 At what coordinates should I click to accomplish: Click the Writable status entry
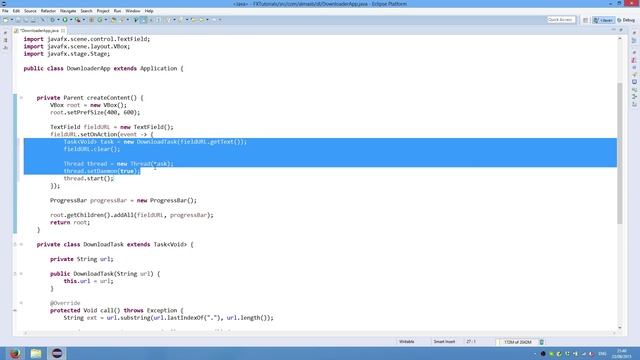tap(407, 342)
